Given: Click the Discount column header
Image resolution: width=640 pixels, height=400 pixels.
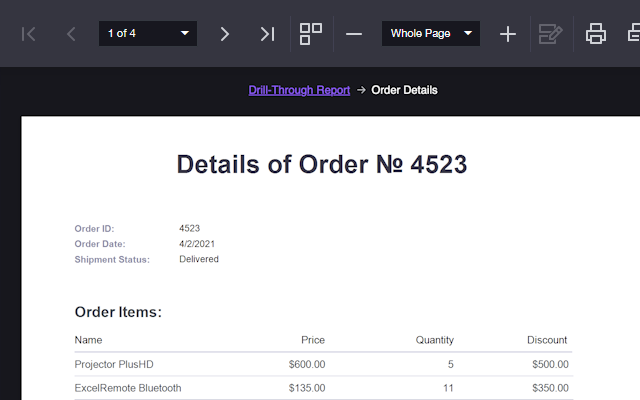Looking at the screenshot, I should click(x=547, y=340).
